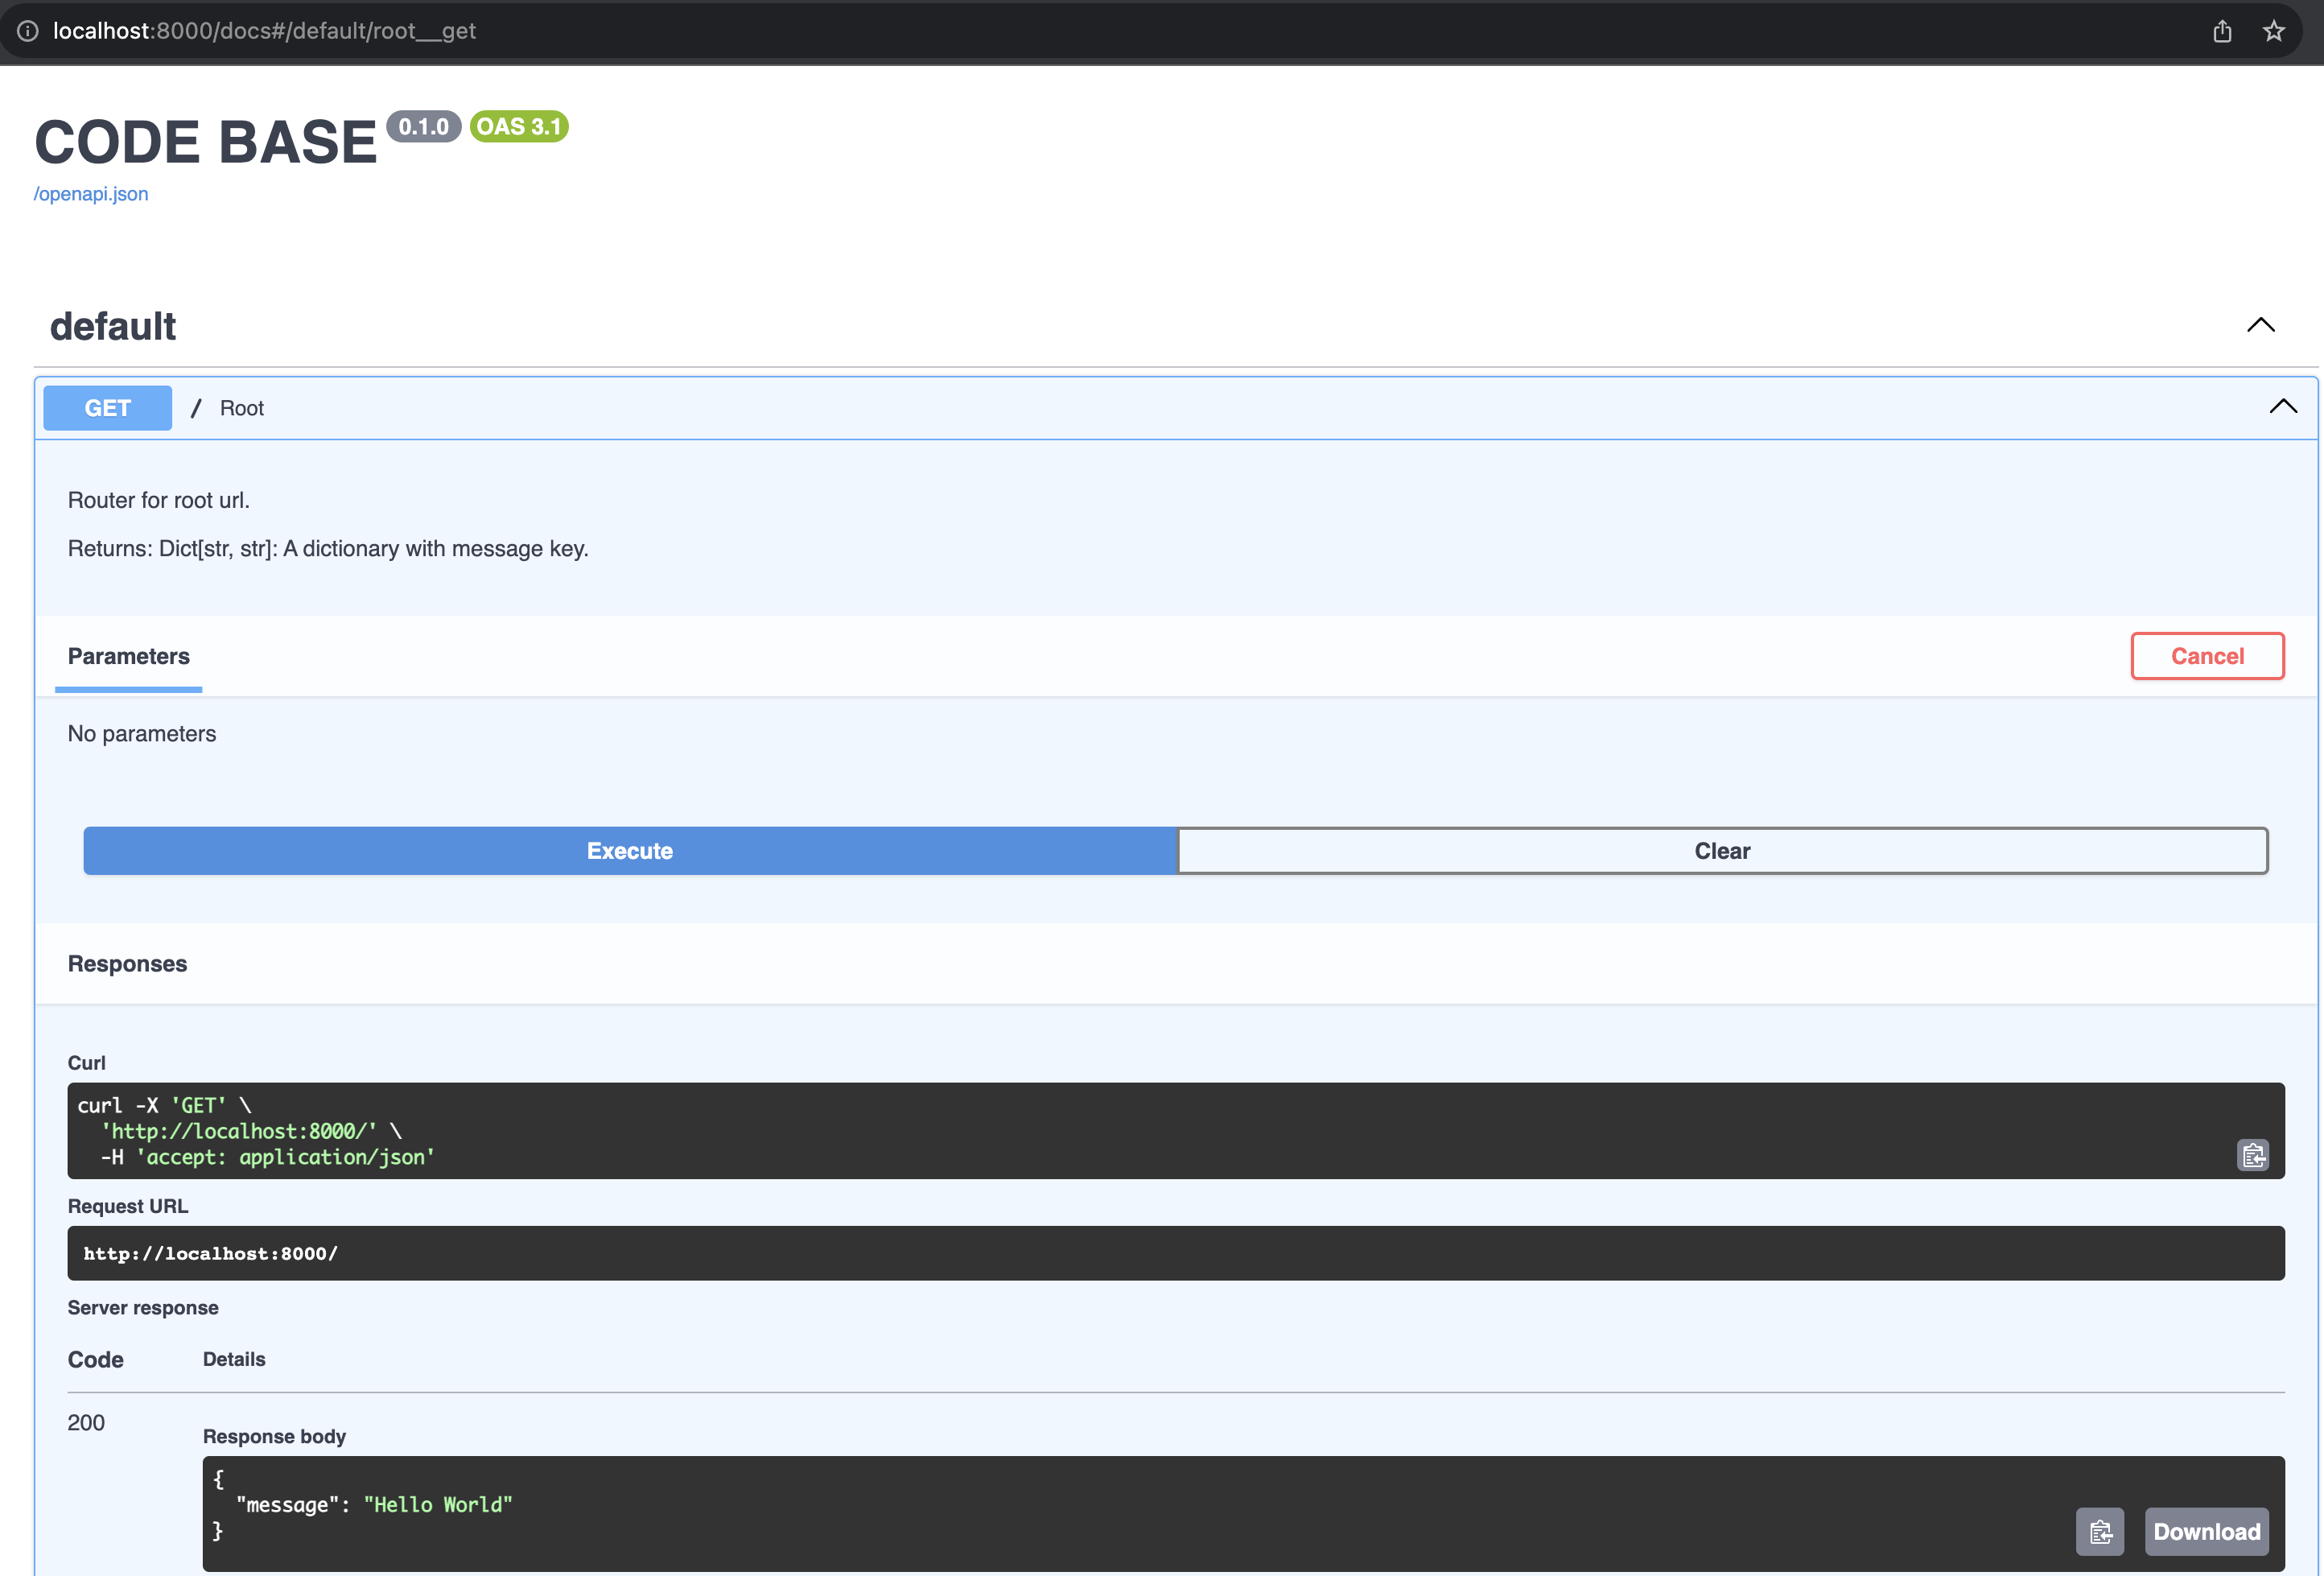
Task: Open the /openapi.json link
Action: [91, 194]
